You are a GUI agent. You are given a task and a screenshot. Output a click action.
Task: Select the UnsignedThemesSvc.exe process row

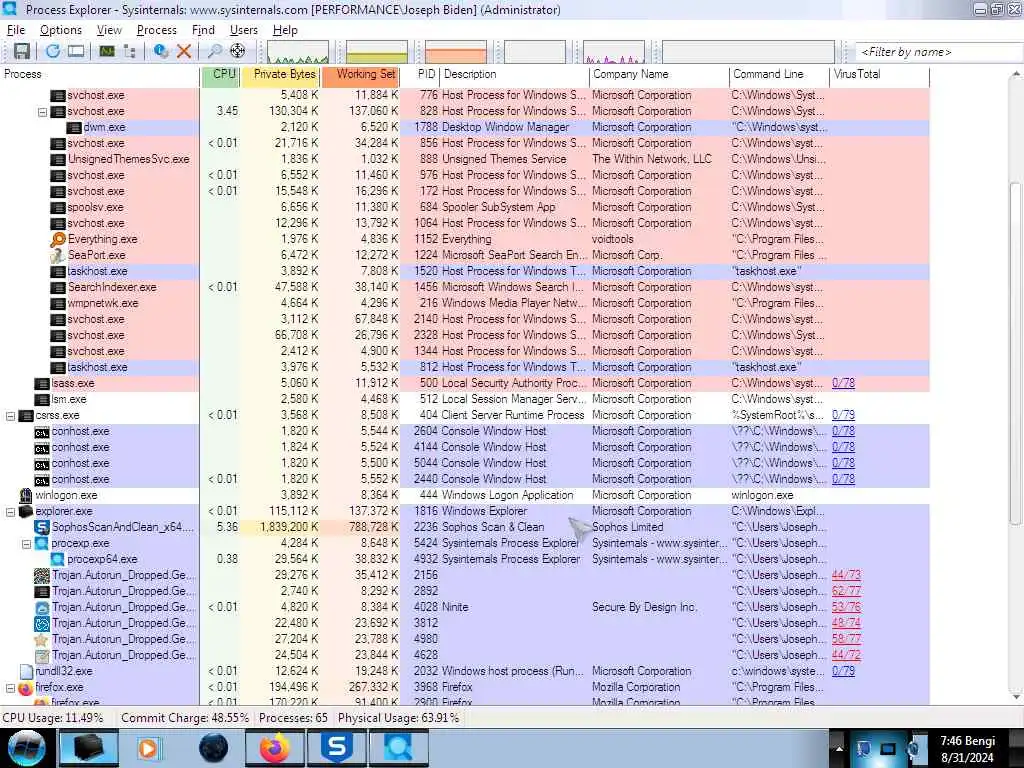click(464, 159)
